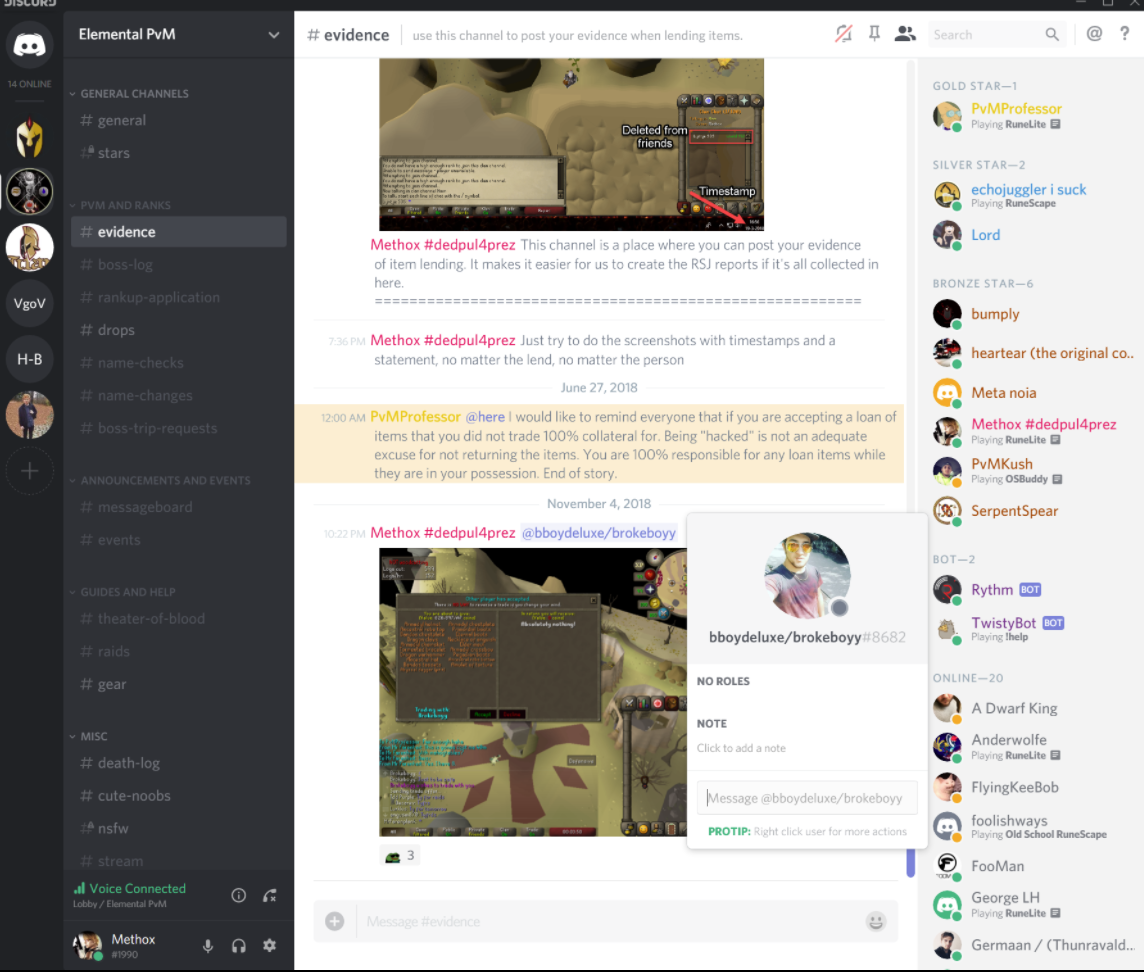Toggle headphone deafen
The height and width of the screenshot is (972, 1144).
coord(239,946)
